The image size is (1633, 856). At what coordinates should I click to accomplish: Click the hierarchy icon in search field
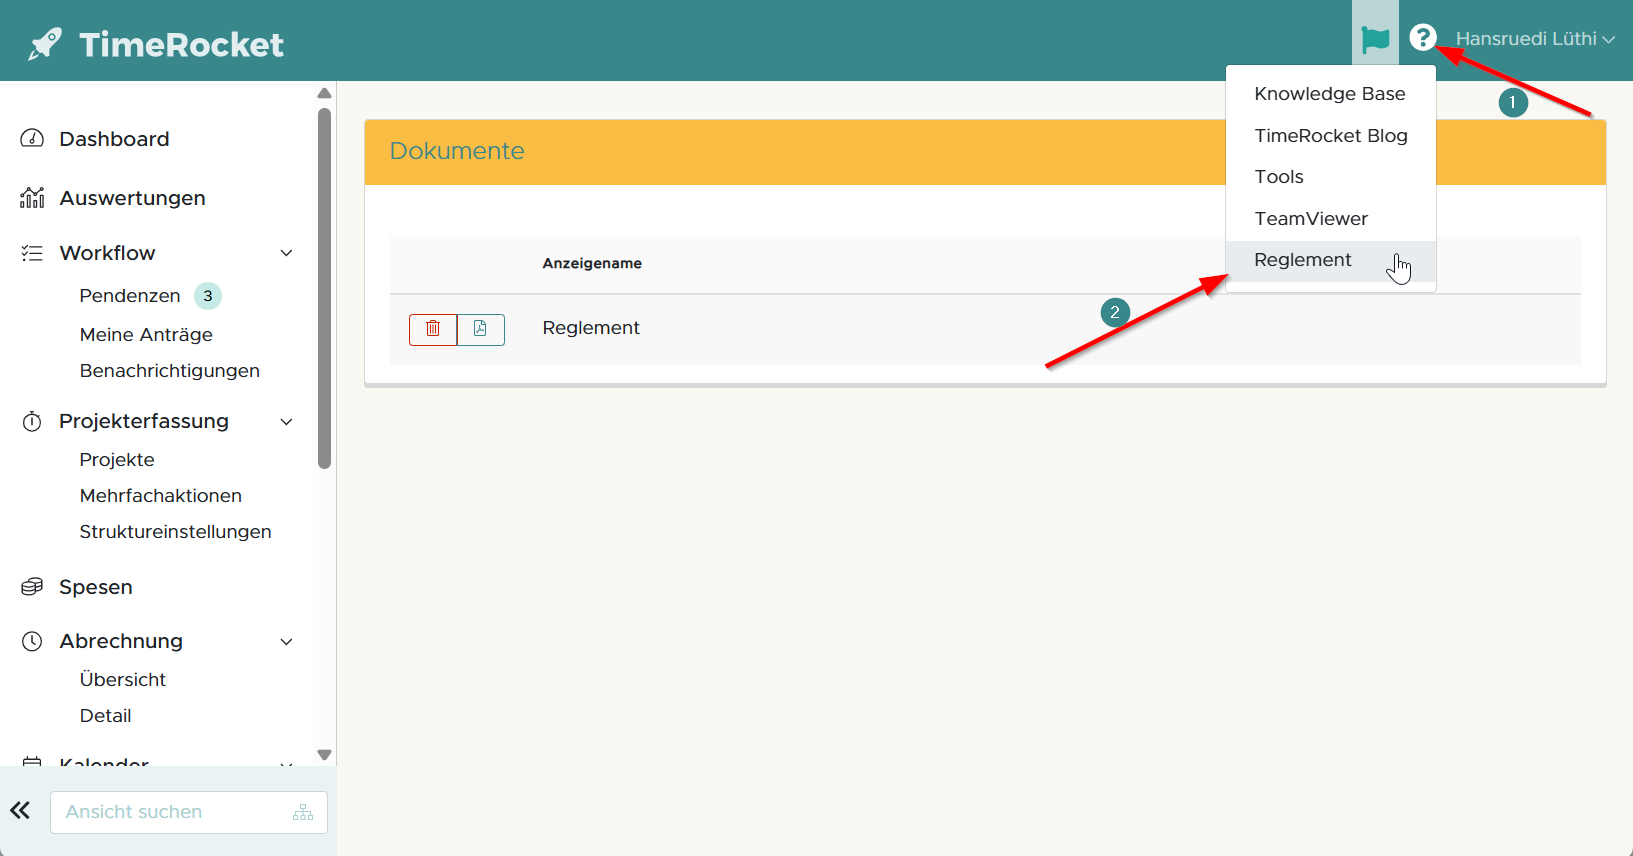coord(303,812)
